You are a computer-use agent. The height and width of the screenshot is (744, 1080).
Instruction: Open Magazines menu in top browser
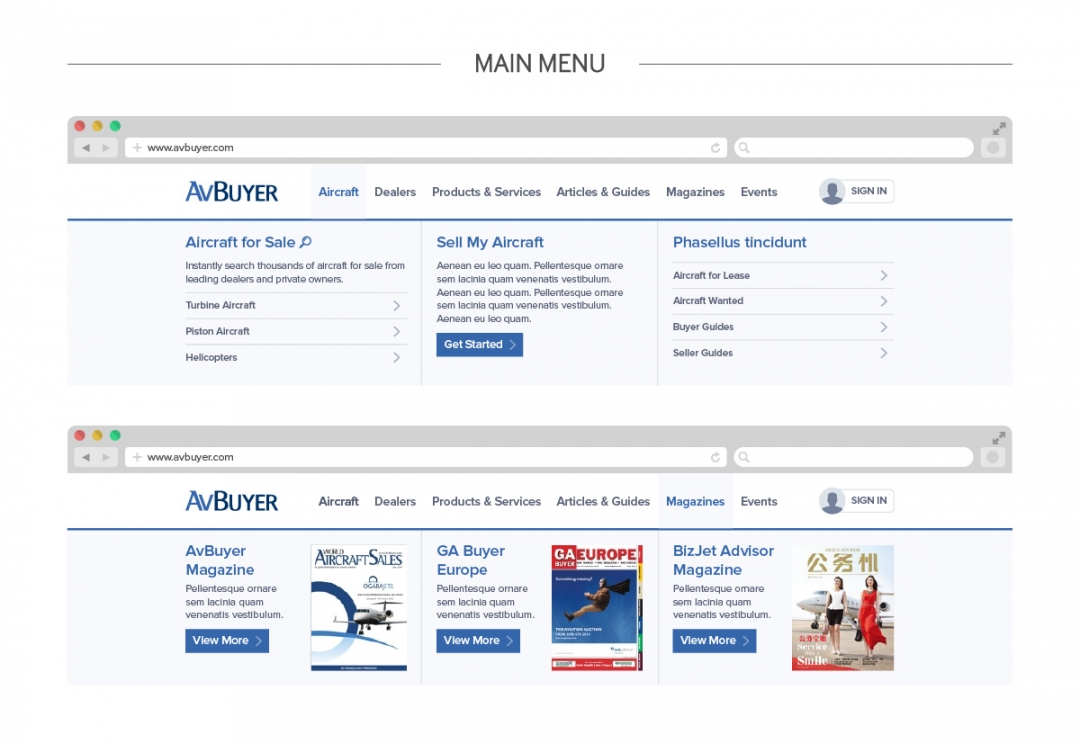(x=695, y=192)
